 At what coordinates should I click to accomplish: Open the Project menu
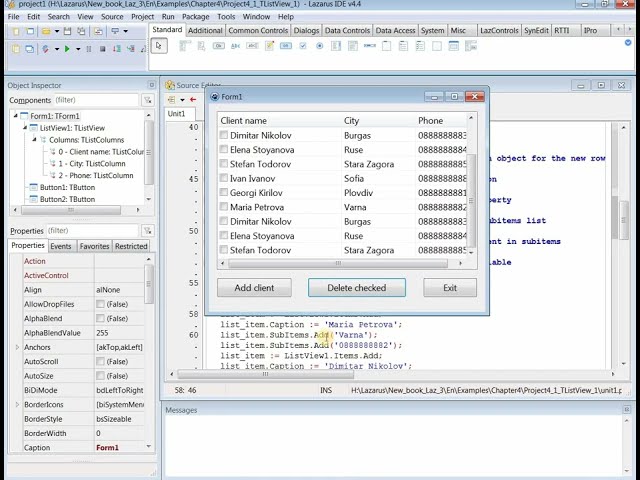pos(142,17)
